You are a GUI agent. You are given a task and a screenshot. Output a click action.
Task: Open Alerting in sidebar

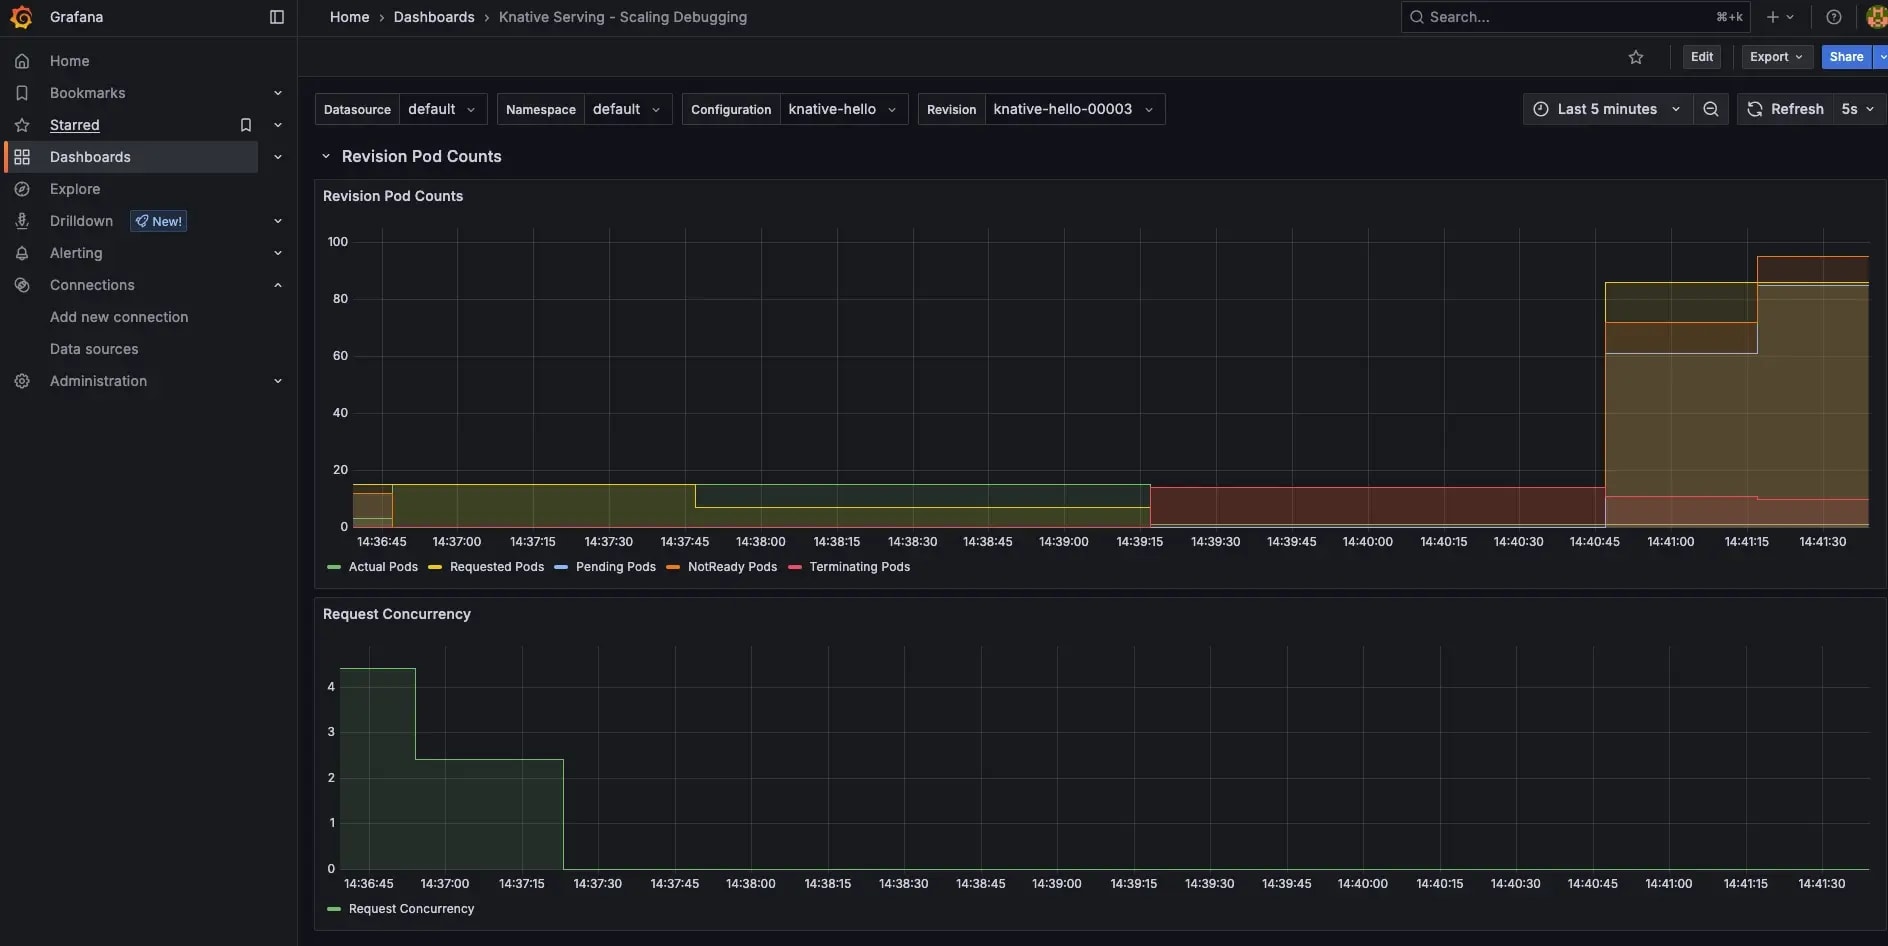(x=76, y=253)
